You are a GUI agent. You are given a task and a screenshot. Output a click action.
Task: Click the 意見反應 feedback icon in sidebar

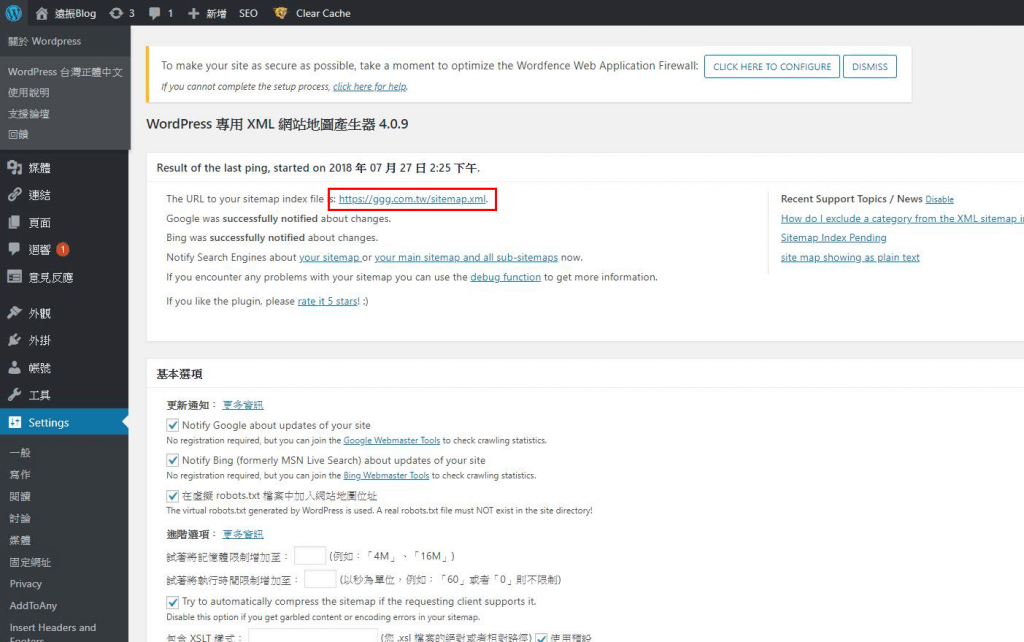(x=14, y=277)
